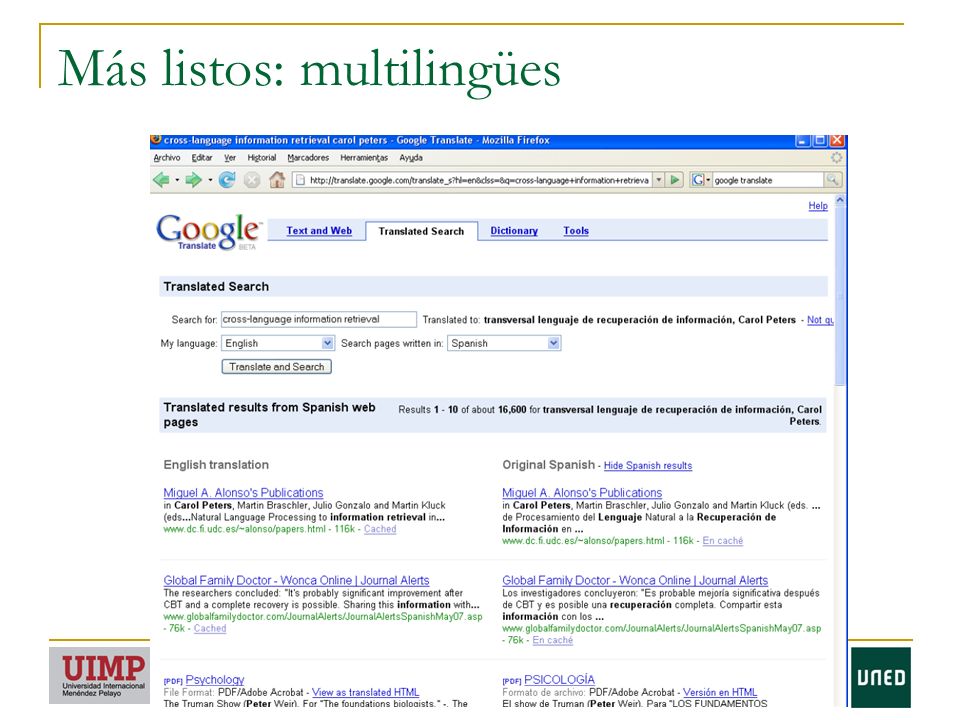Open Spanish Miguel A. Alonso's Publications result
The width and height of the screenshot is (960, 720).
pos(582,493)
